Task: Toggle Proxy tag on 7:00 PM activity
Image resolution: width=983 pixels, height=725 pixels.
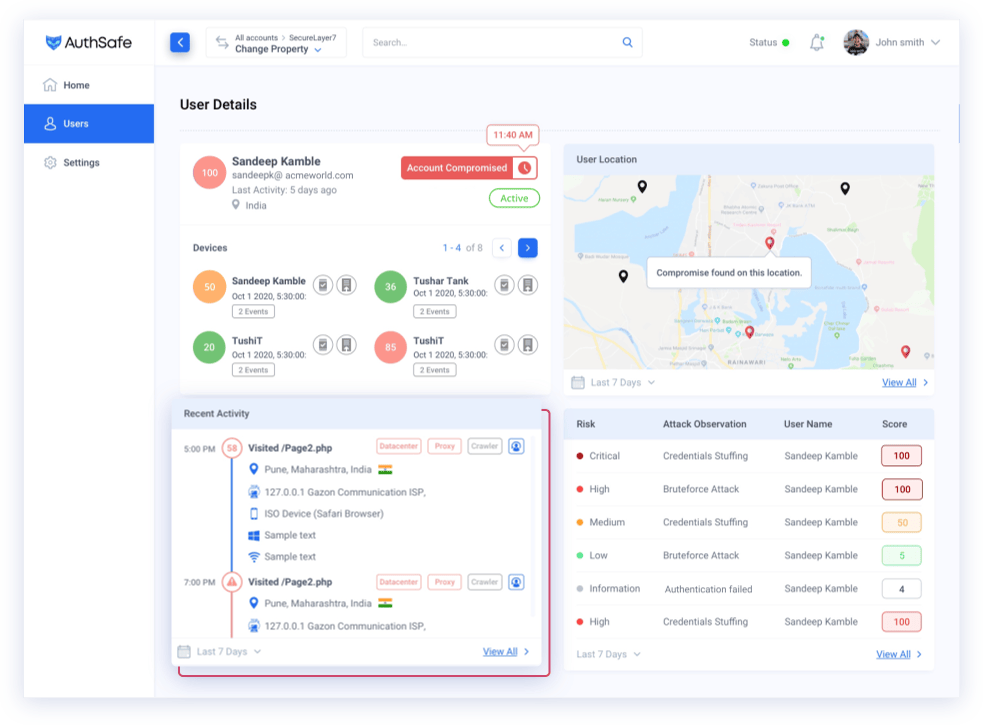Action: [x=444, y=582]
